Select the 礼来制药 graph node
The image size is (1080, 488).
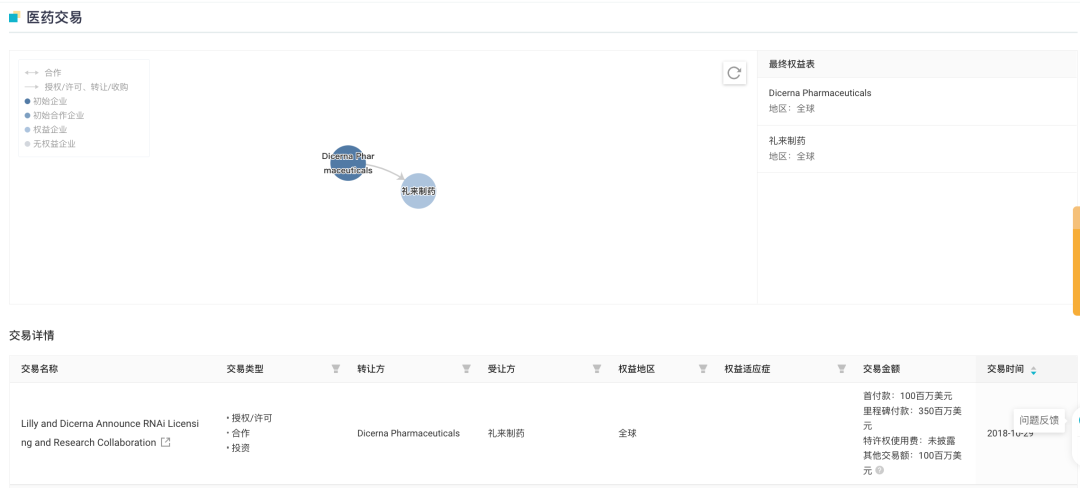pyautogui.click(x=419, y=191)
